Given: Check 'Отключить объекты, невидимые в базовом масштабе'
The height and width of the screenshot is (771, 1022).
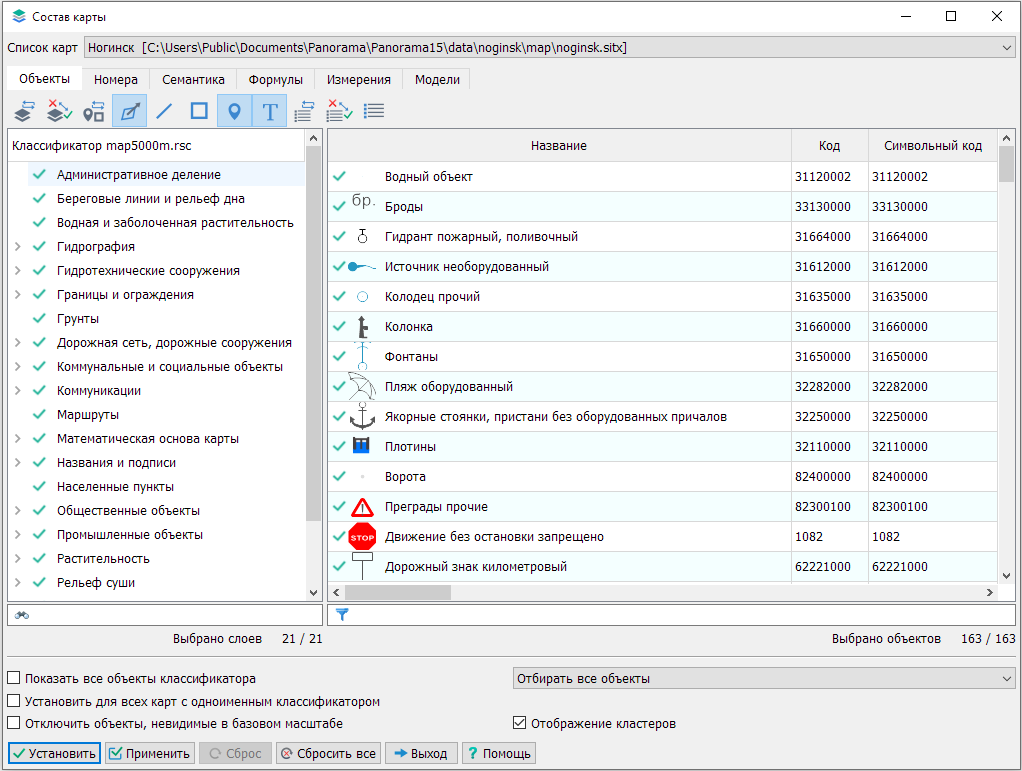Looking at the screenshot, I should [14, 723].
